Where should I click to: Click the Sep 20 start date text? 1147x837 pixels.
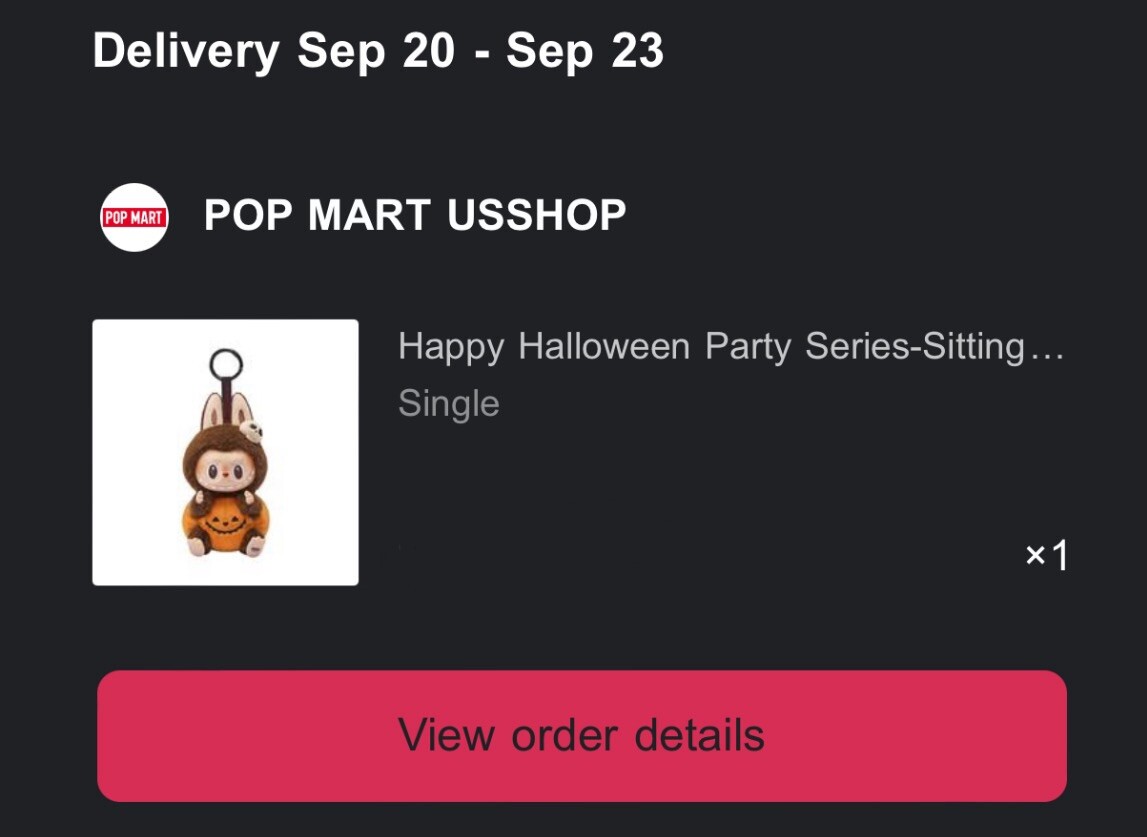click(x=376, y=50)
